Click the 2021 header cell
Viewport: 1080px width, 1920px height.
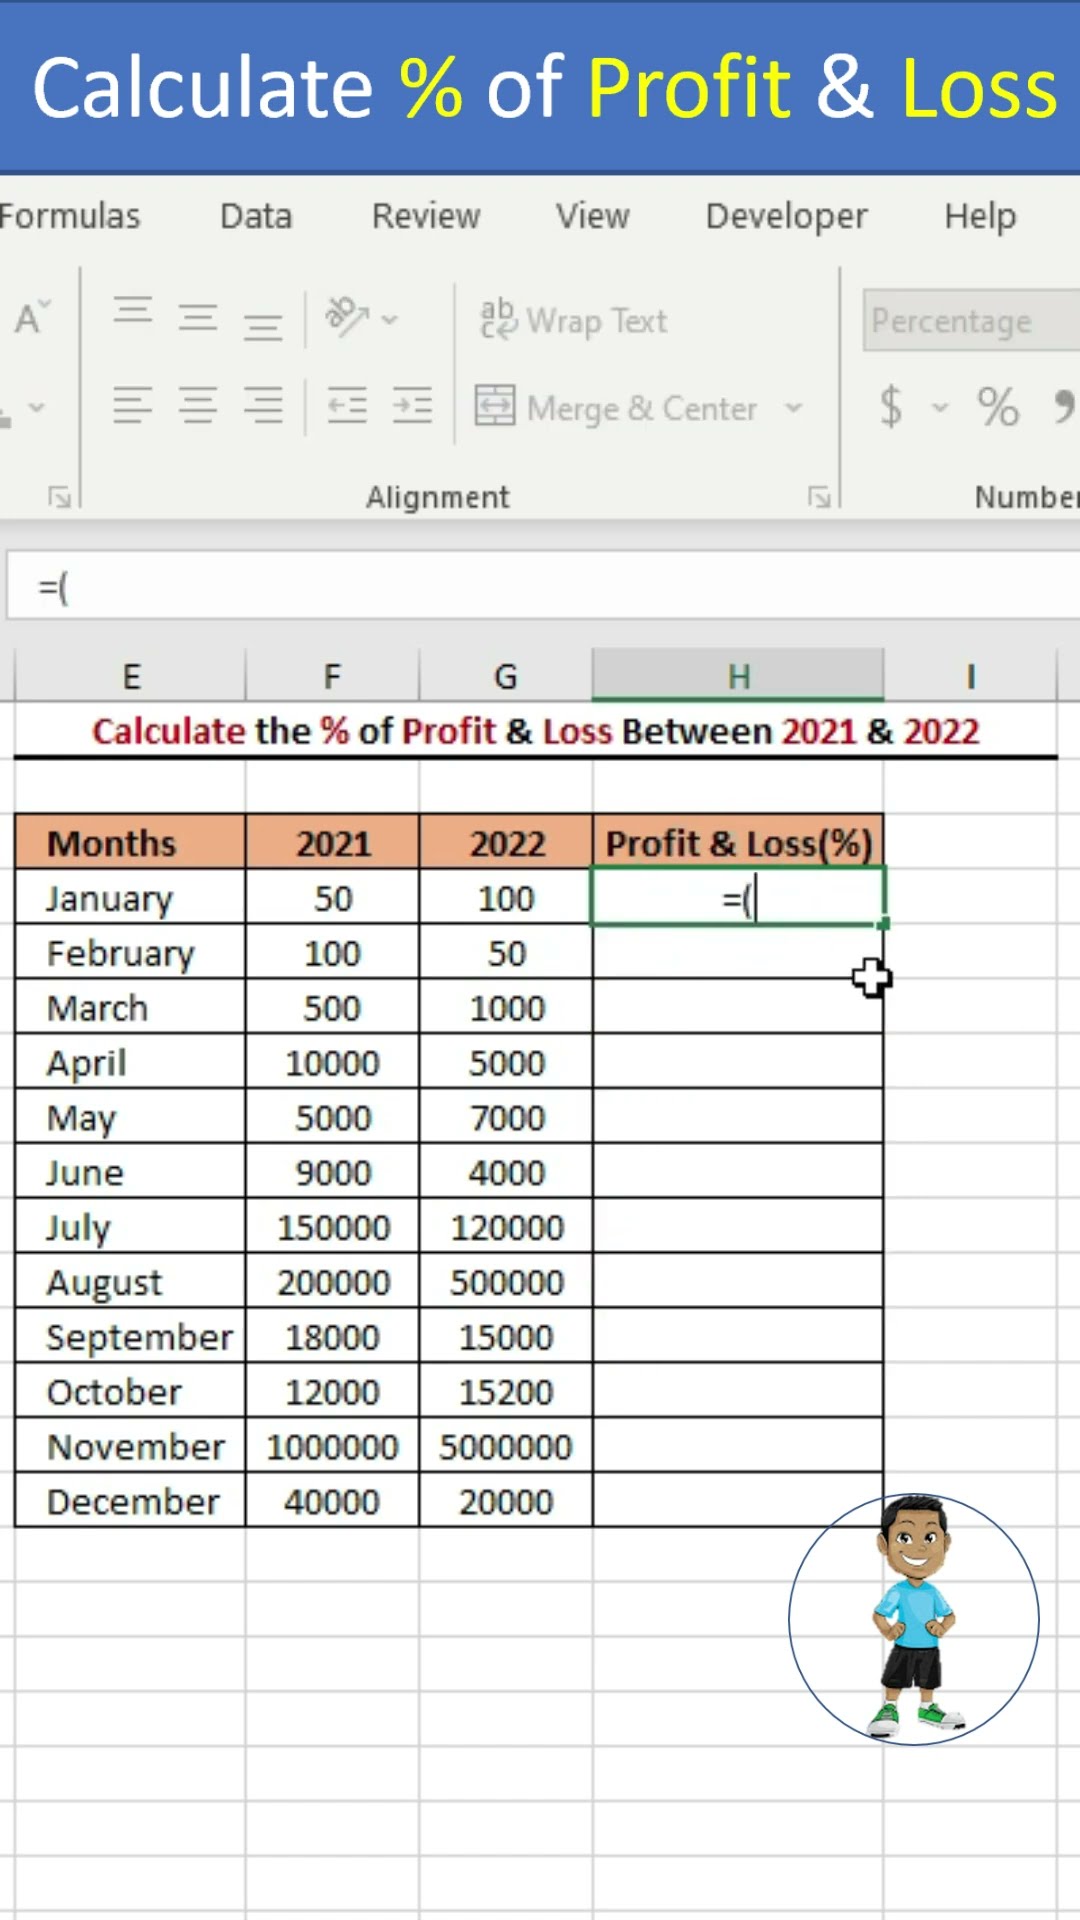(332, 842)
